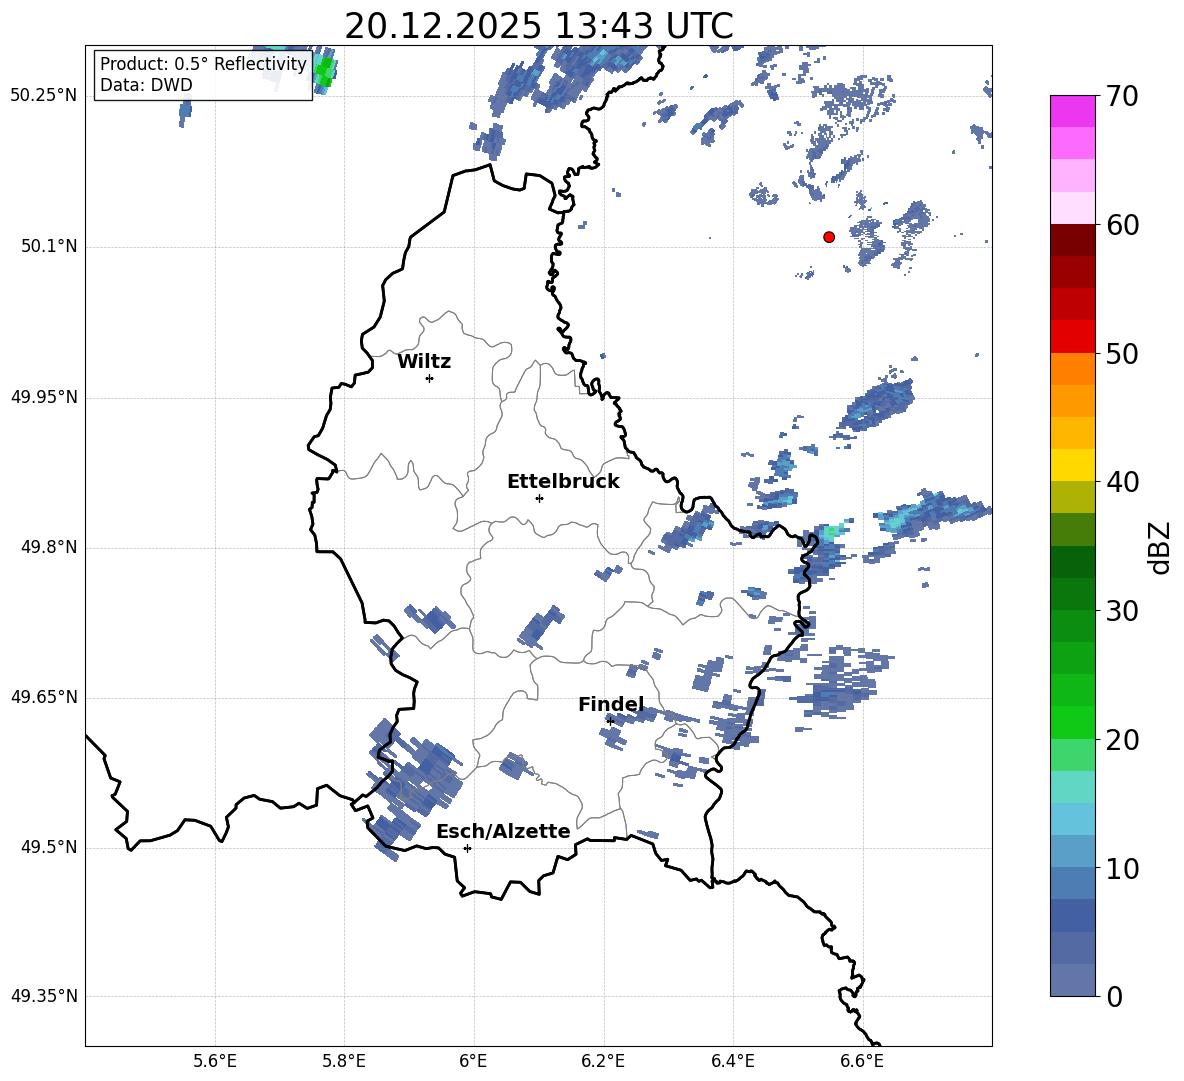1184x1081 pixels.
Task: Click the 50.25°N latitude label
Action: click(44, 96)
